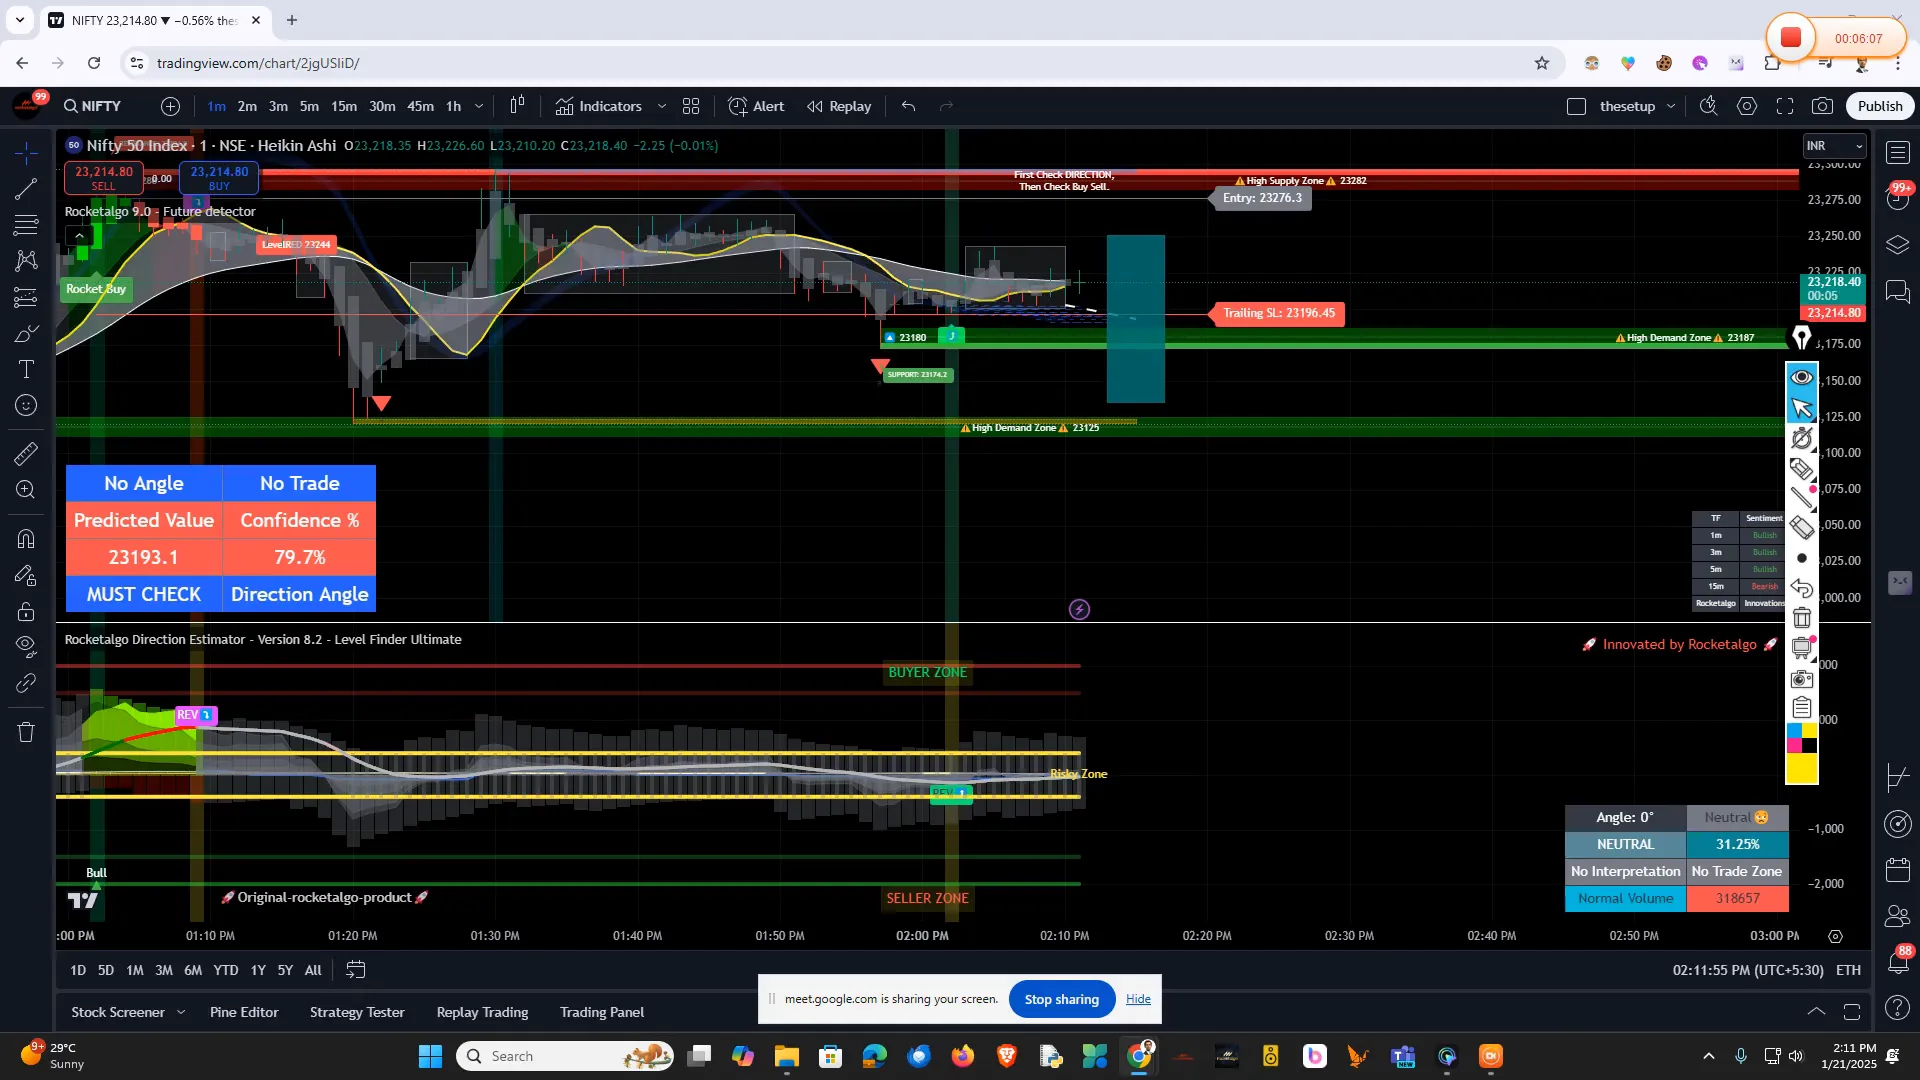Activate the zoom in tool
The image size is (1920, 1080).
[x=26, y=490]
